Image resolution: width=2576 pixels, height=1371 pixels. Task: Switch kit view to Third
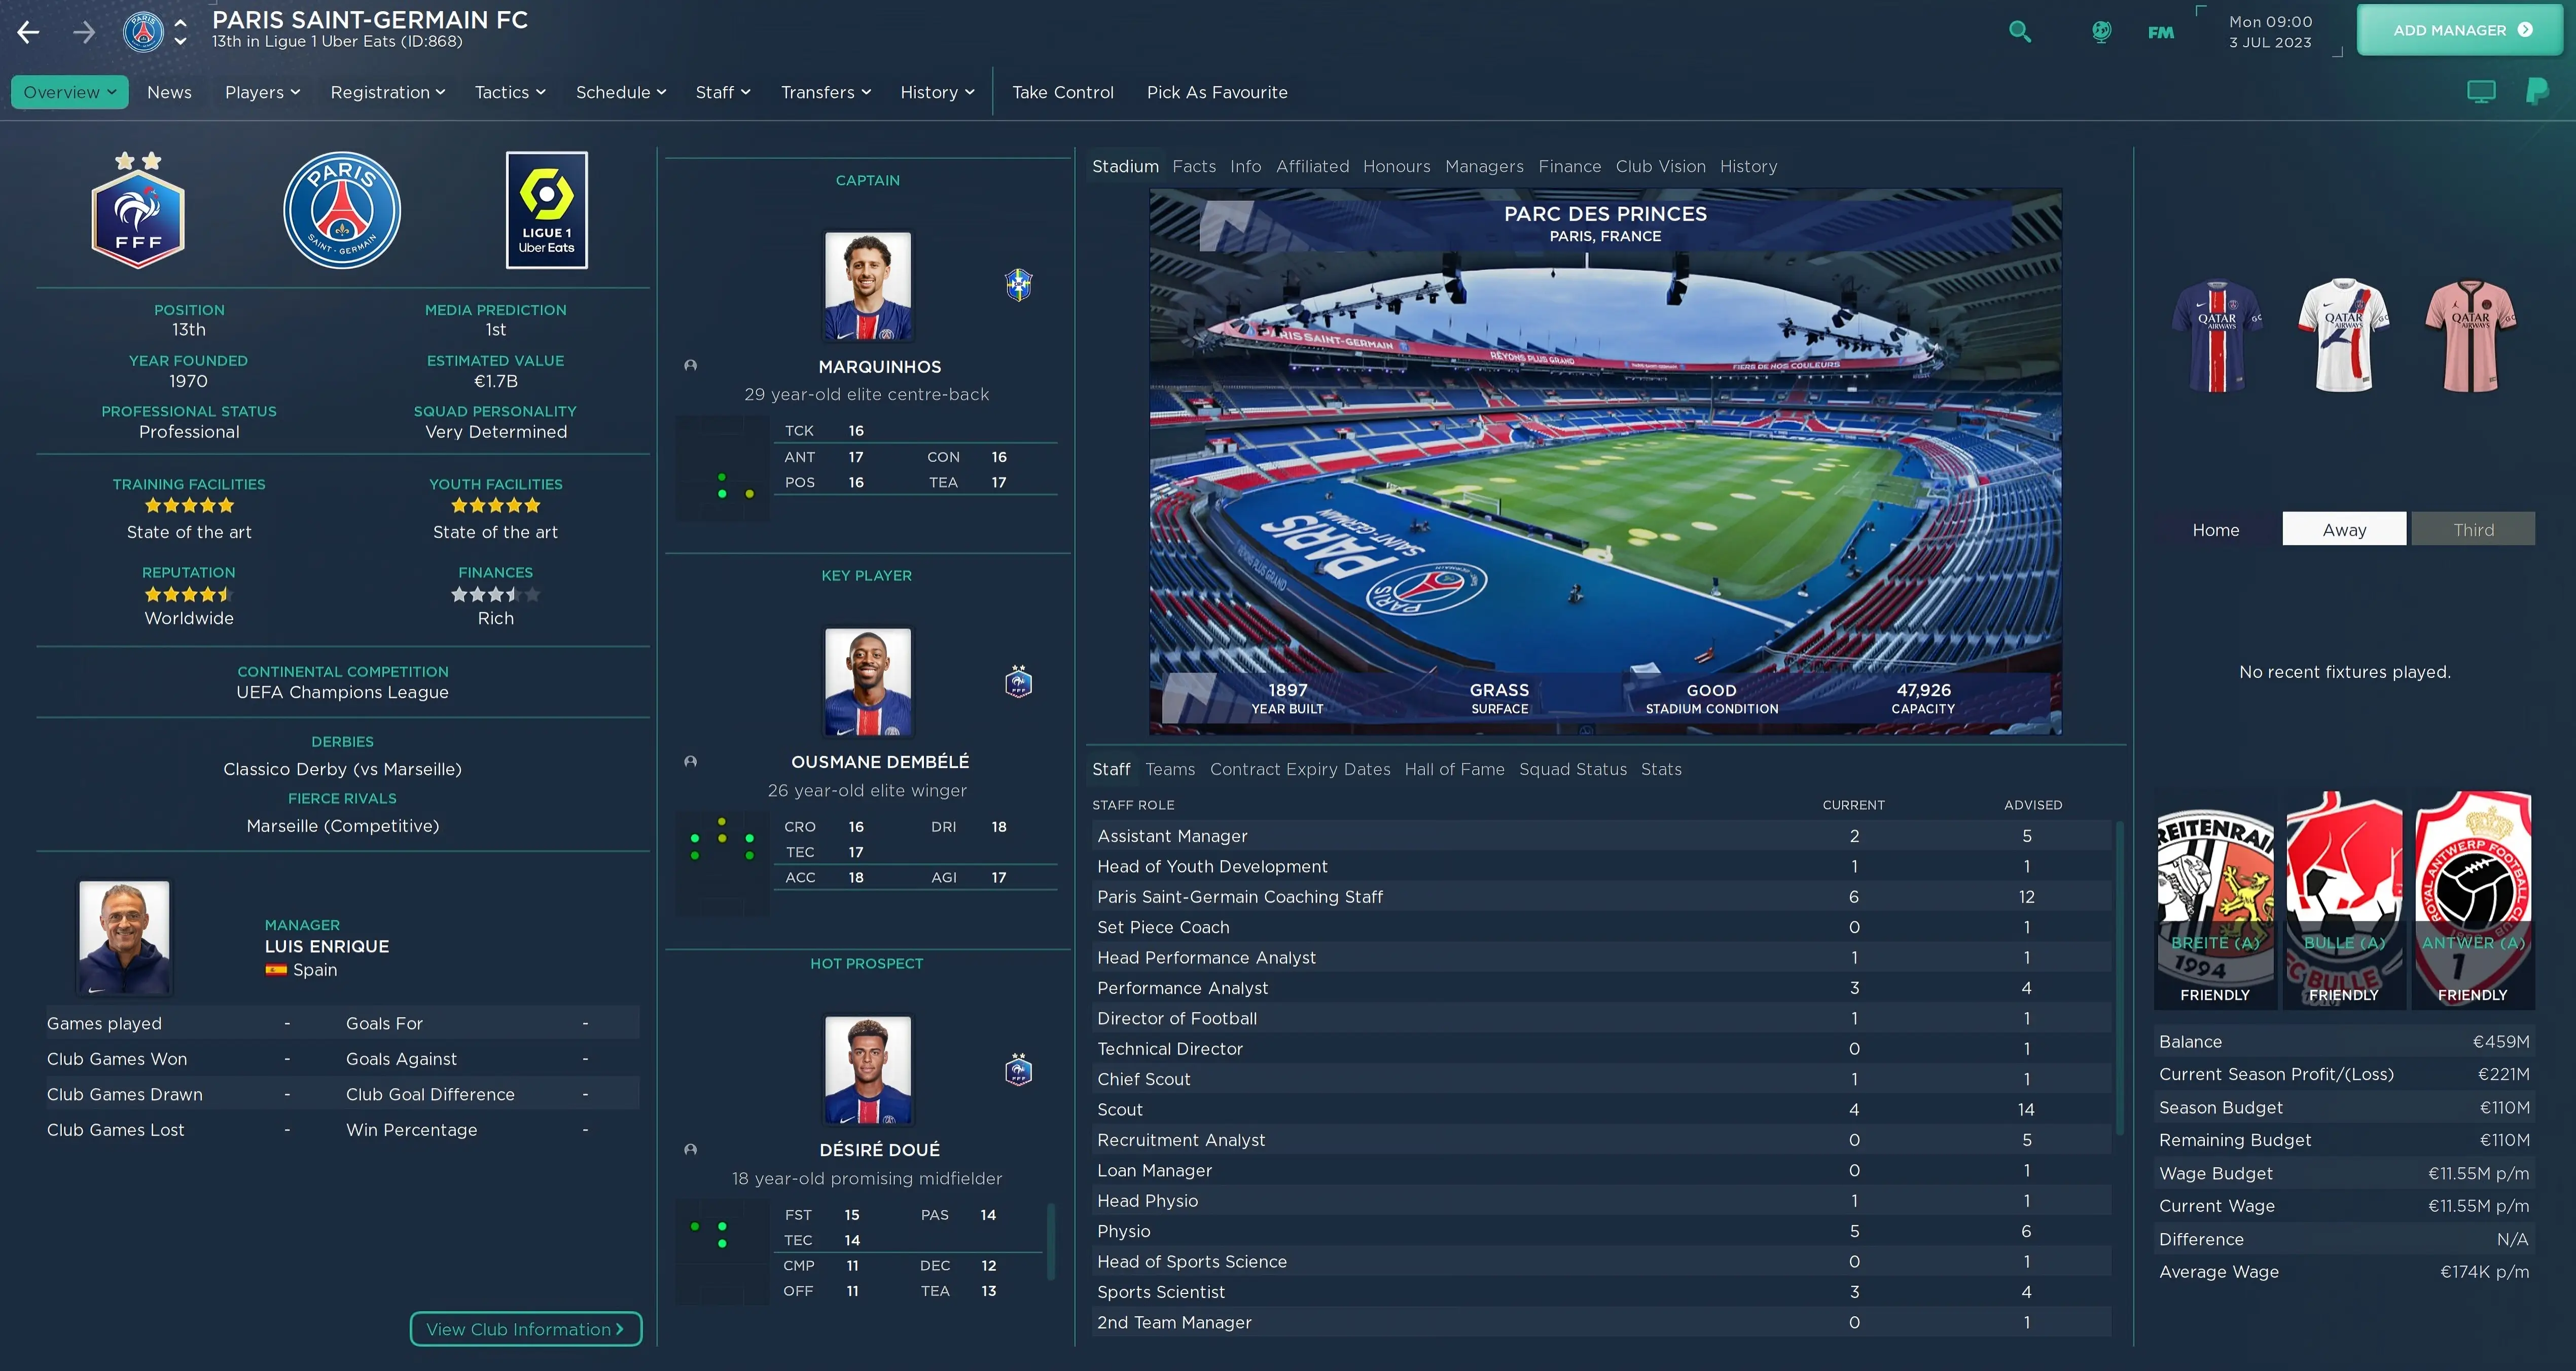click(2473, 529)
